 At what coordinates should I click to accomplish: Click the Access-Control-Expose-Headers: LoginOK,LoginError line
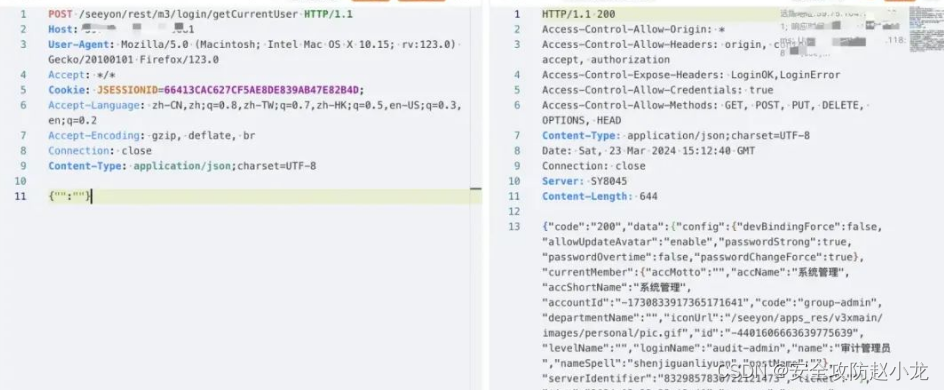pyautogui.click(x=691, y=75)
